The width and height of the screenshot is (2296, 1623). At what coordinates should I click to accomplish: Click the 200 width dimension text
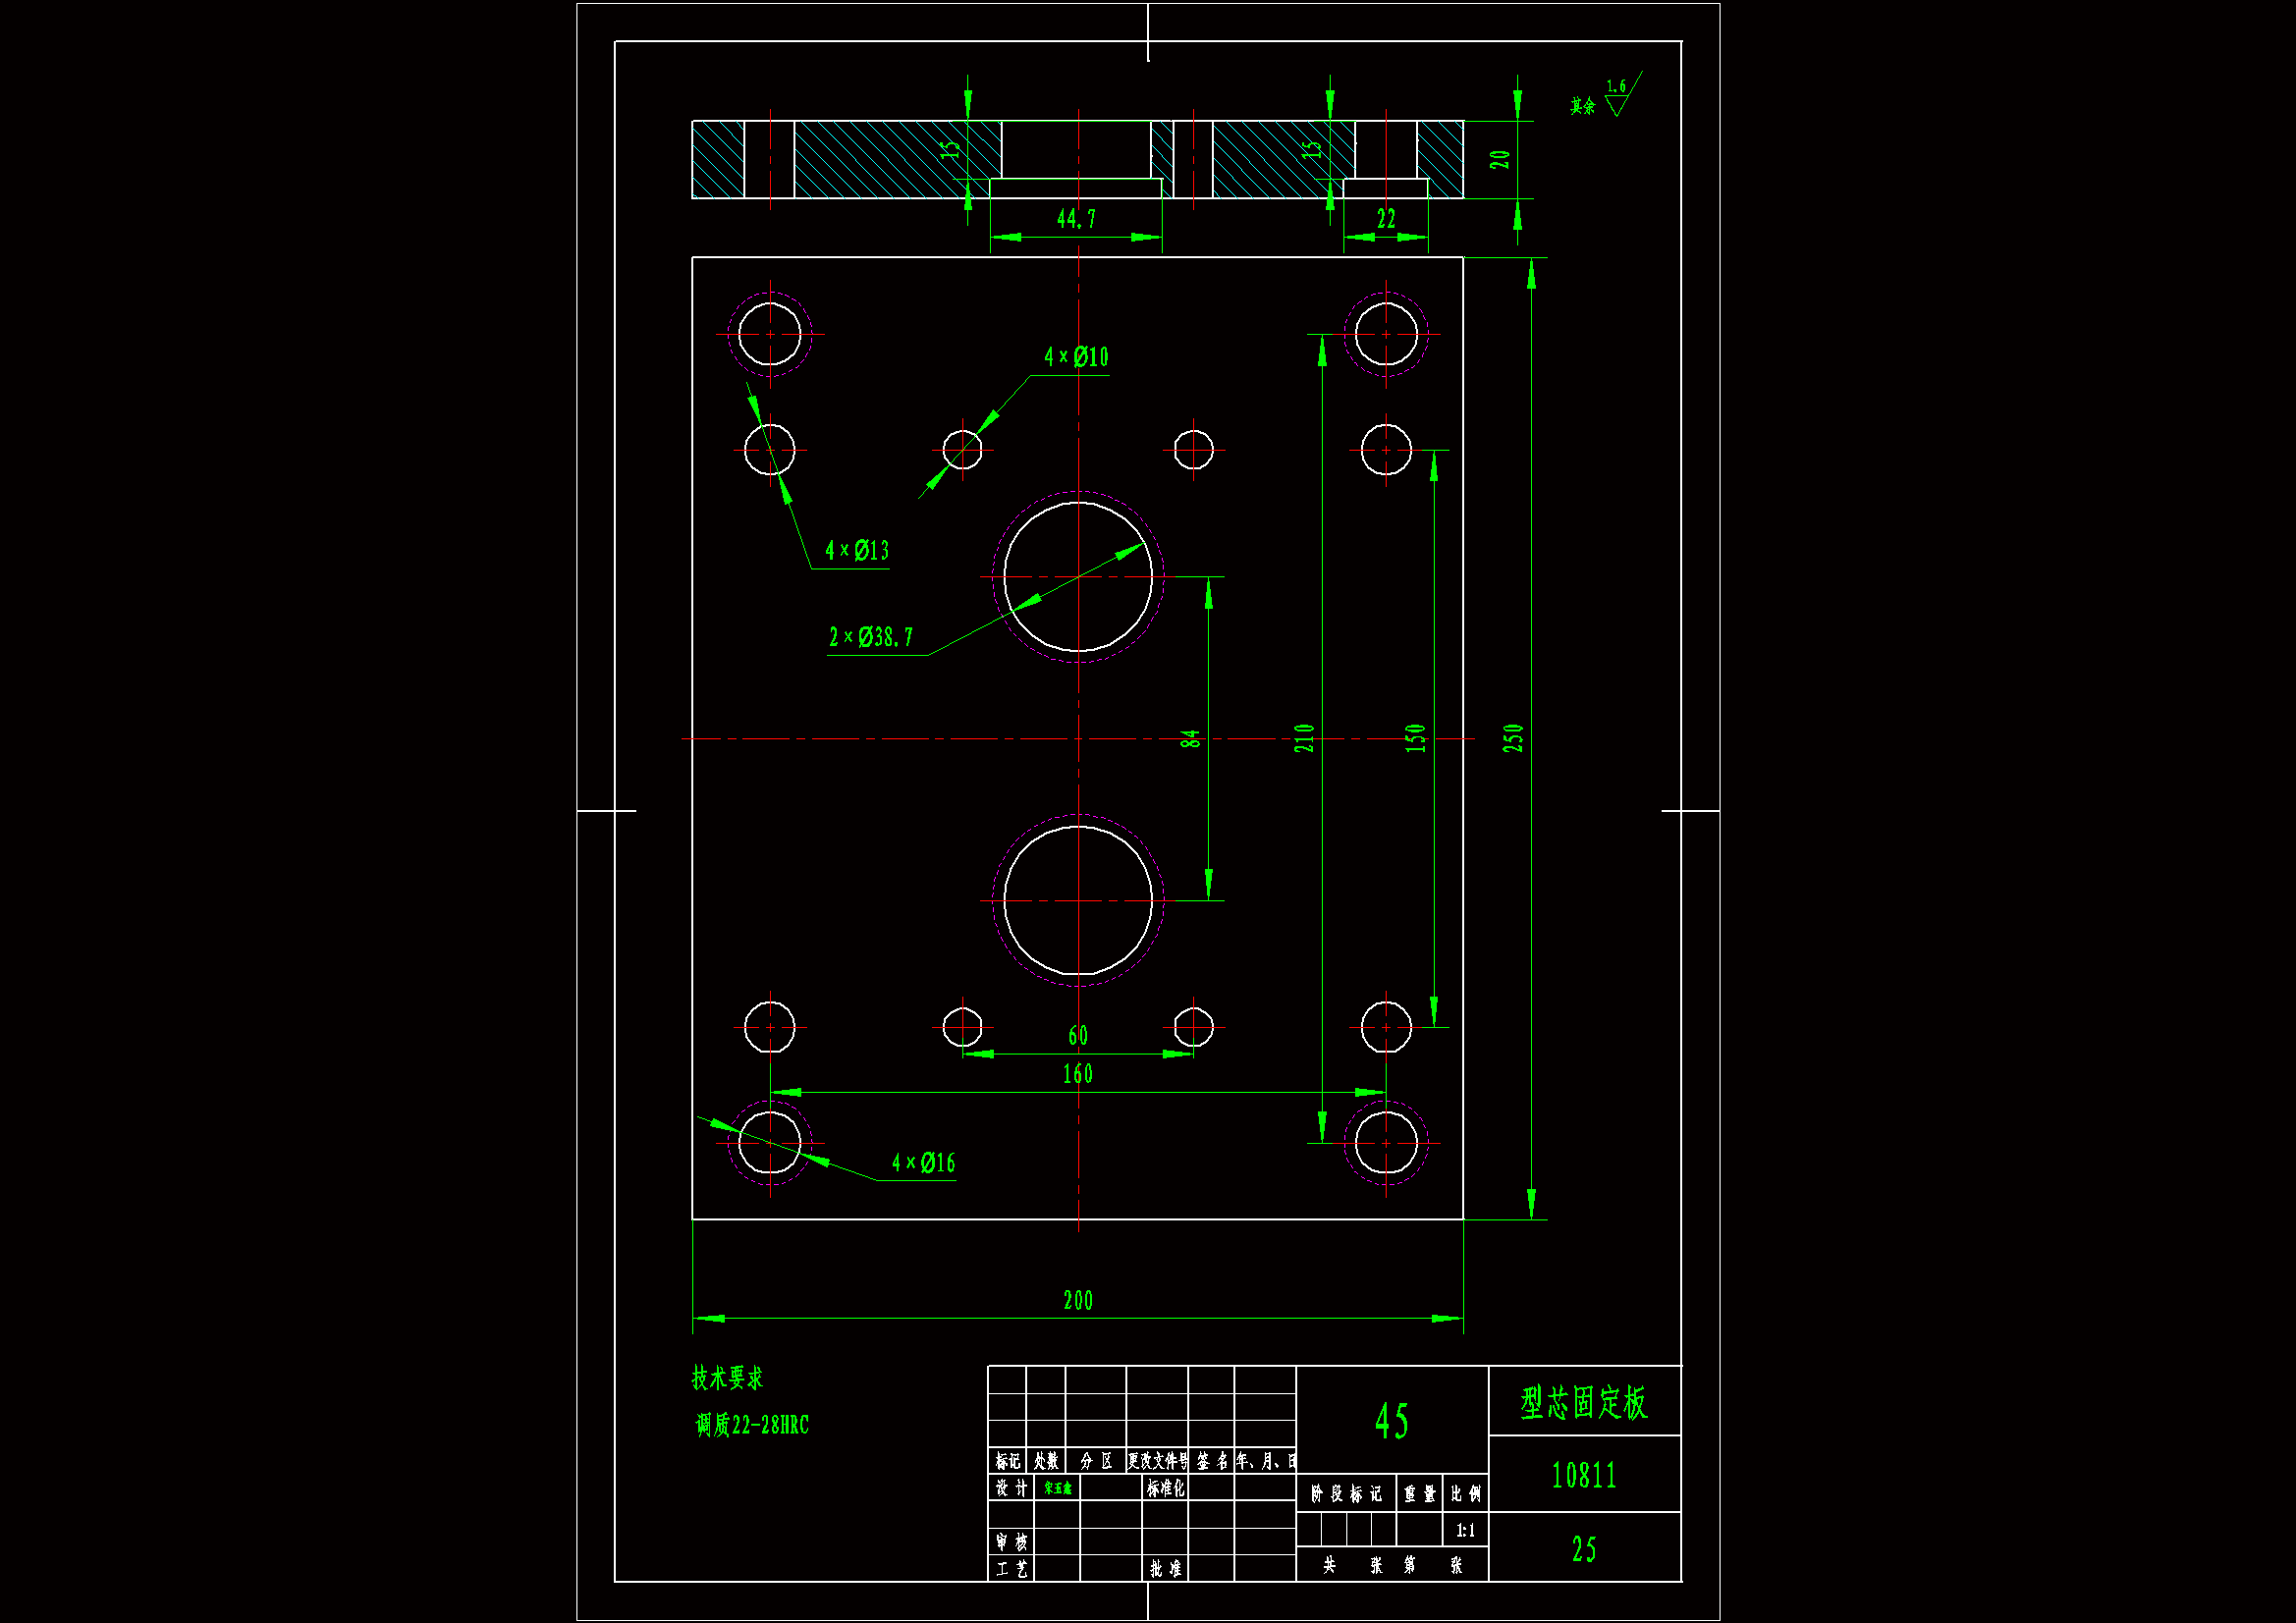coord(1077,1300)
